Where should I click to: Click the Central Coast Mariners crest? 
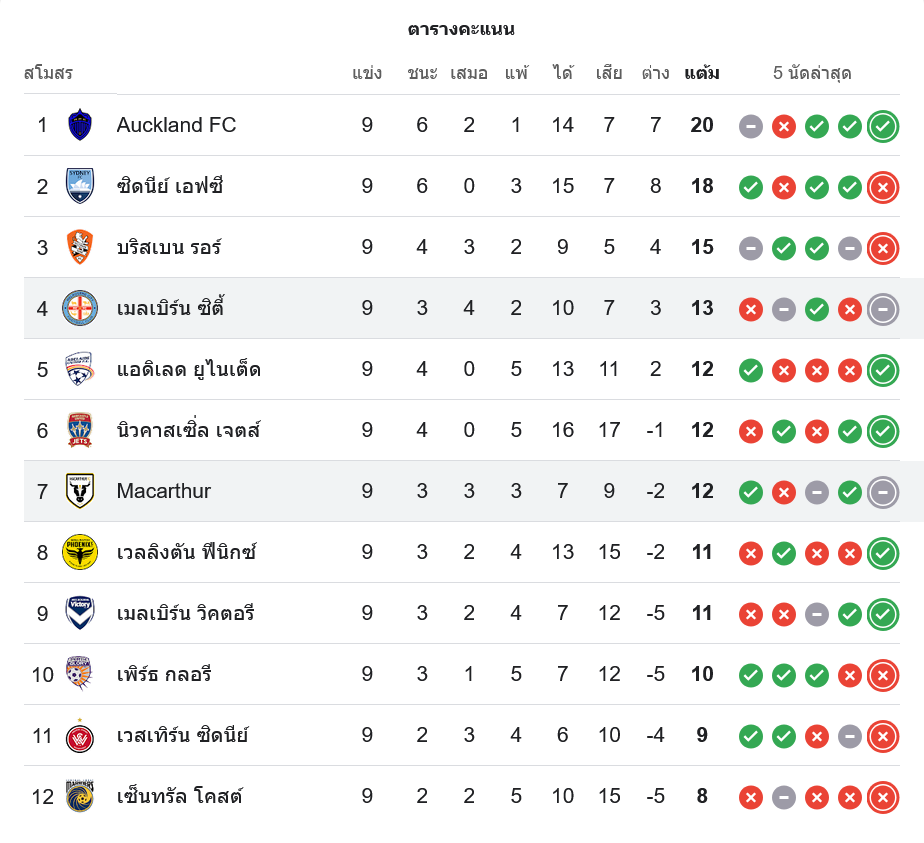[x=80, y=797]
